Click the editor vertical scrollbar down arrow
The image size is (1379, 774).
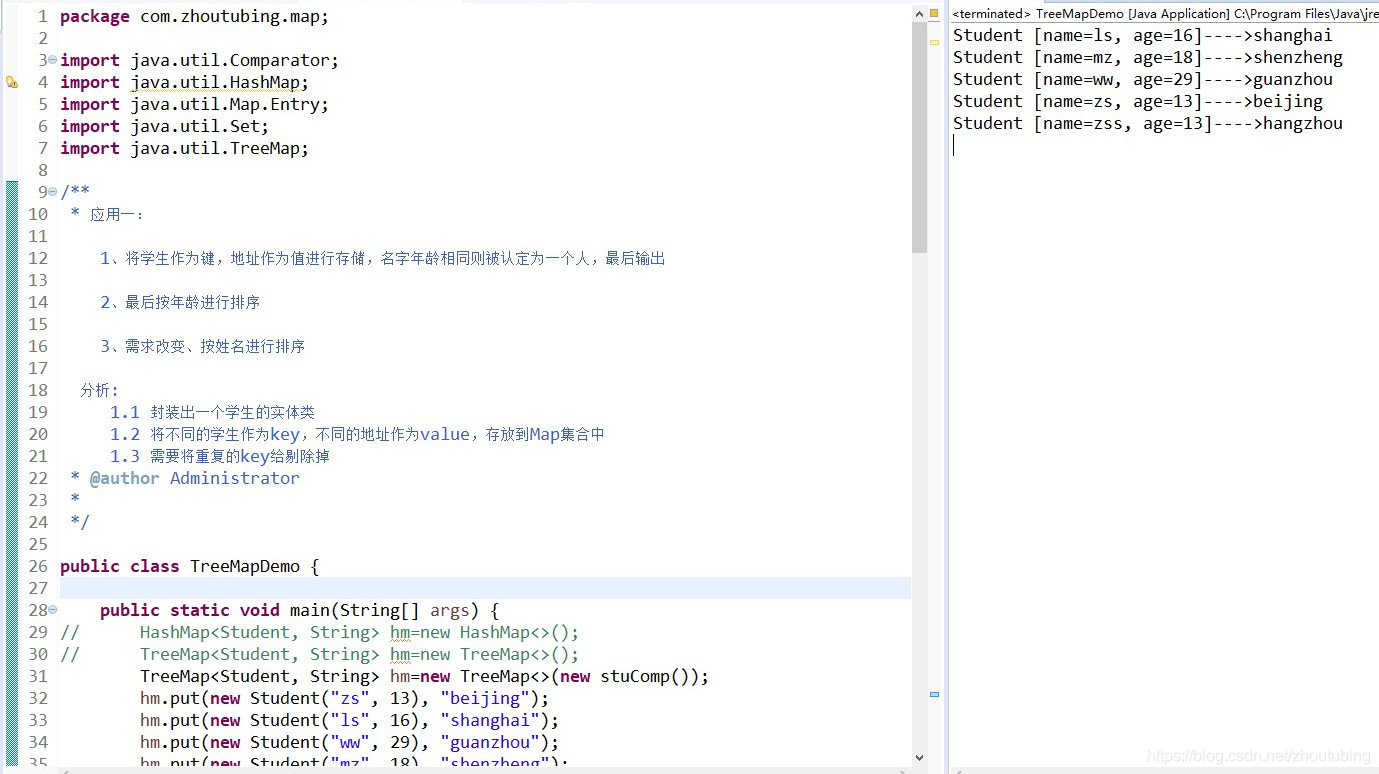click(x=920, y=759)
